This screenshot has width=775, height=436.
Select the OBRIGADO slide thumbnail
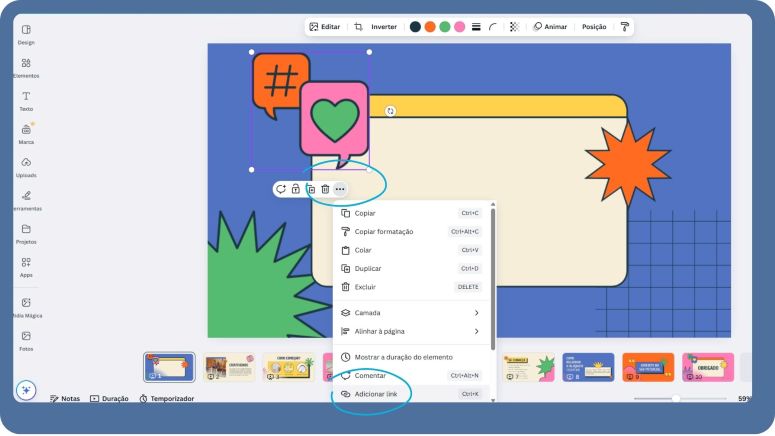(x=707, y=367)
